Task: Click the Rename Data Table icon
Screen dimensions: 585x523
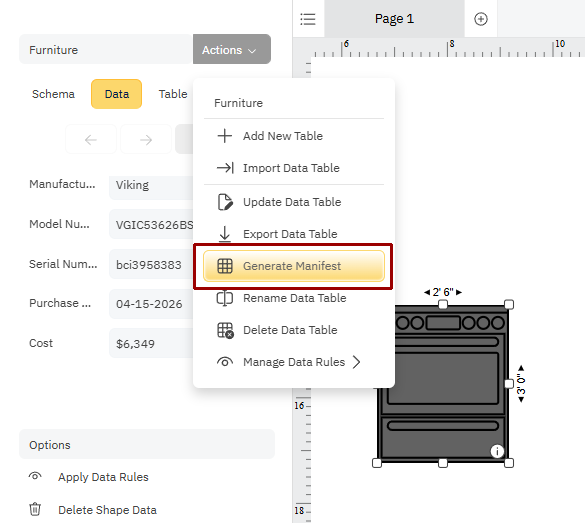Action: click(x=225, y=298)
